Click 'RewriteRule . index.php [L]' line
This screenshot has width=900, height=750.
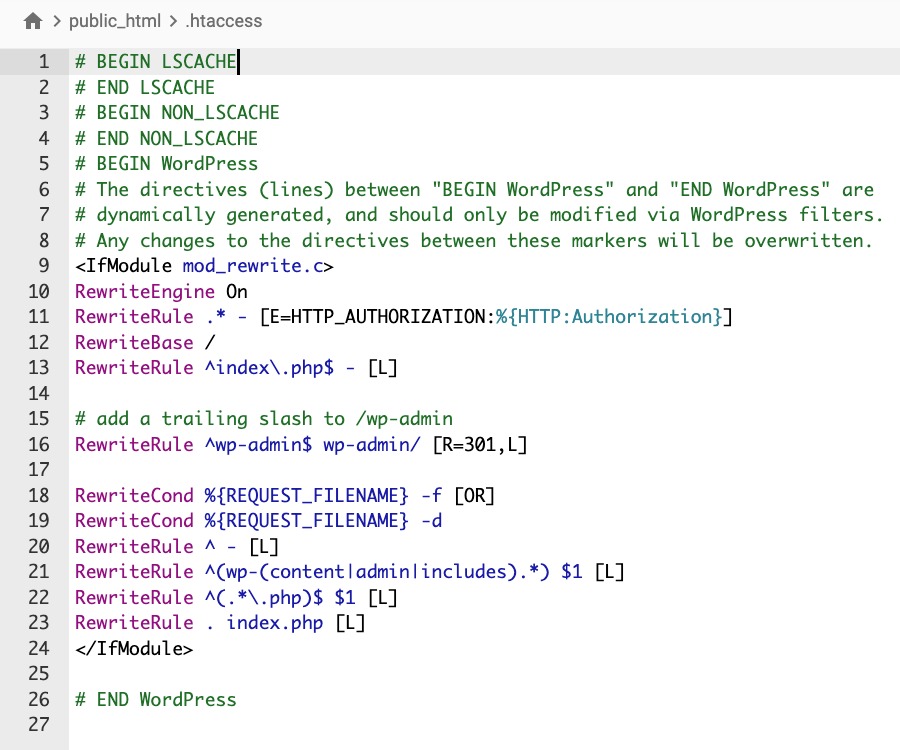click(x=220, y=623)
